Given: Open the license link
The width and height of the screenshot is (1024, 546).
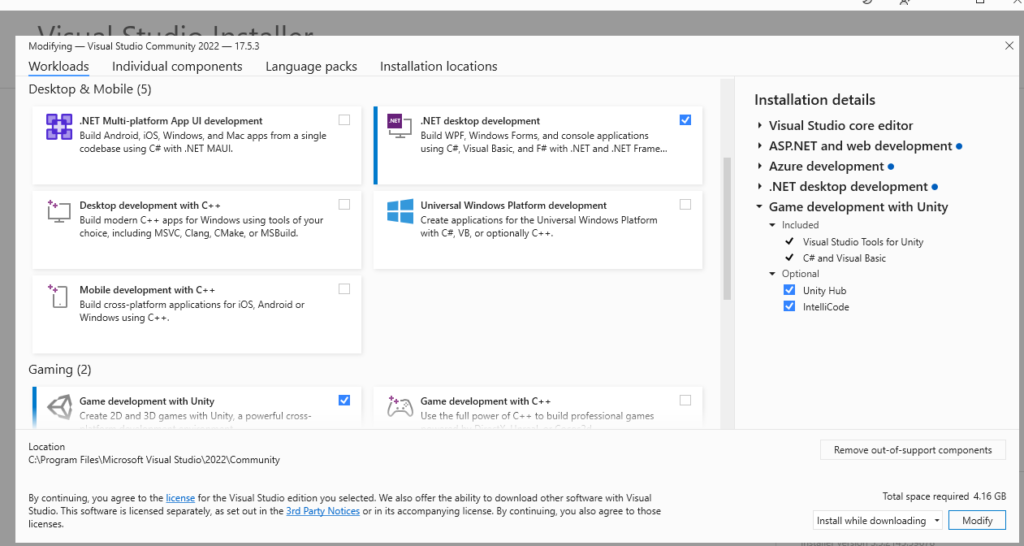Looking at the screenshot, I should click(x=180, y=498).
